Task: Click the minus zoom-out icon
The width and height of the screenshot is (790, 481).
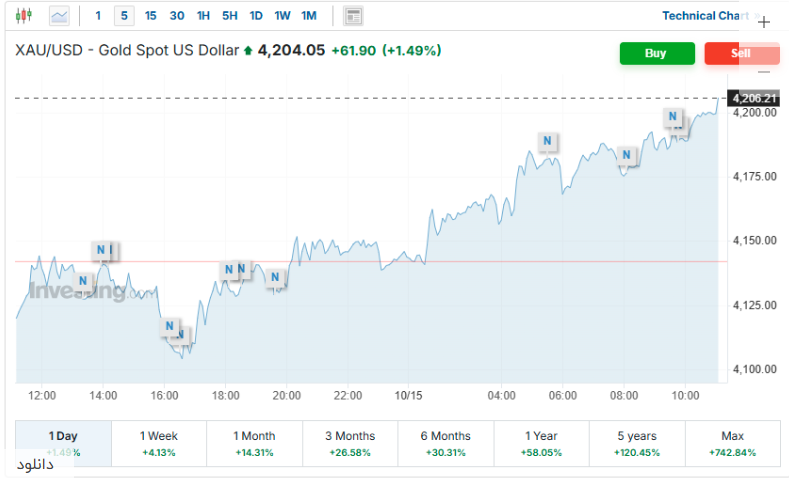Action: [x=765, y=71]
